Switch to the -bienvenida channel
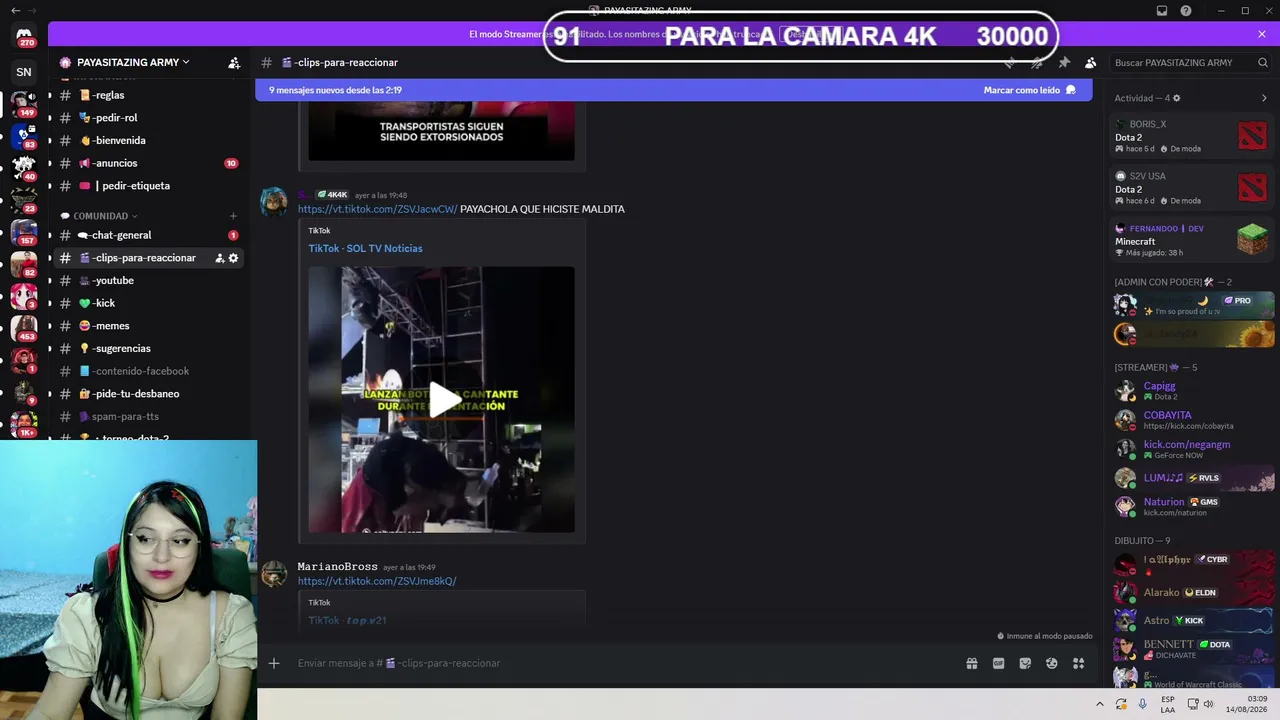The image size is (1280, 720). click(146, 141)
